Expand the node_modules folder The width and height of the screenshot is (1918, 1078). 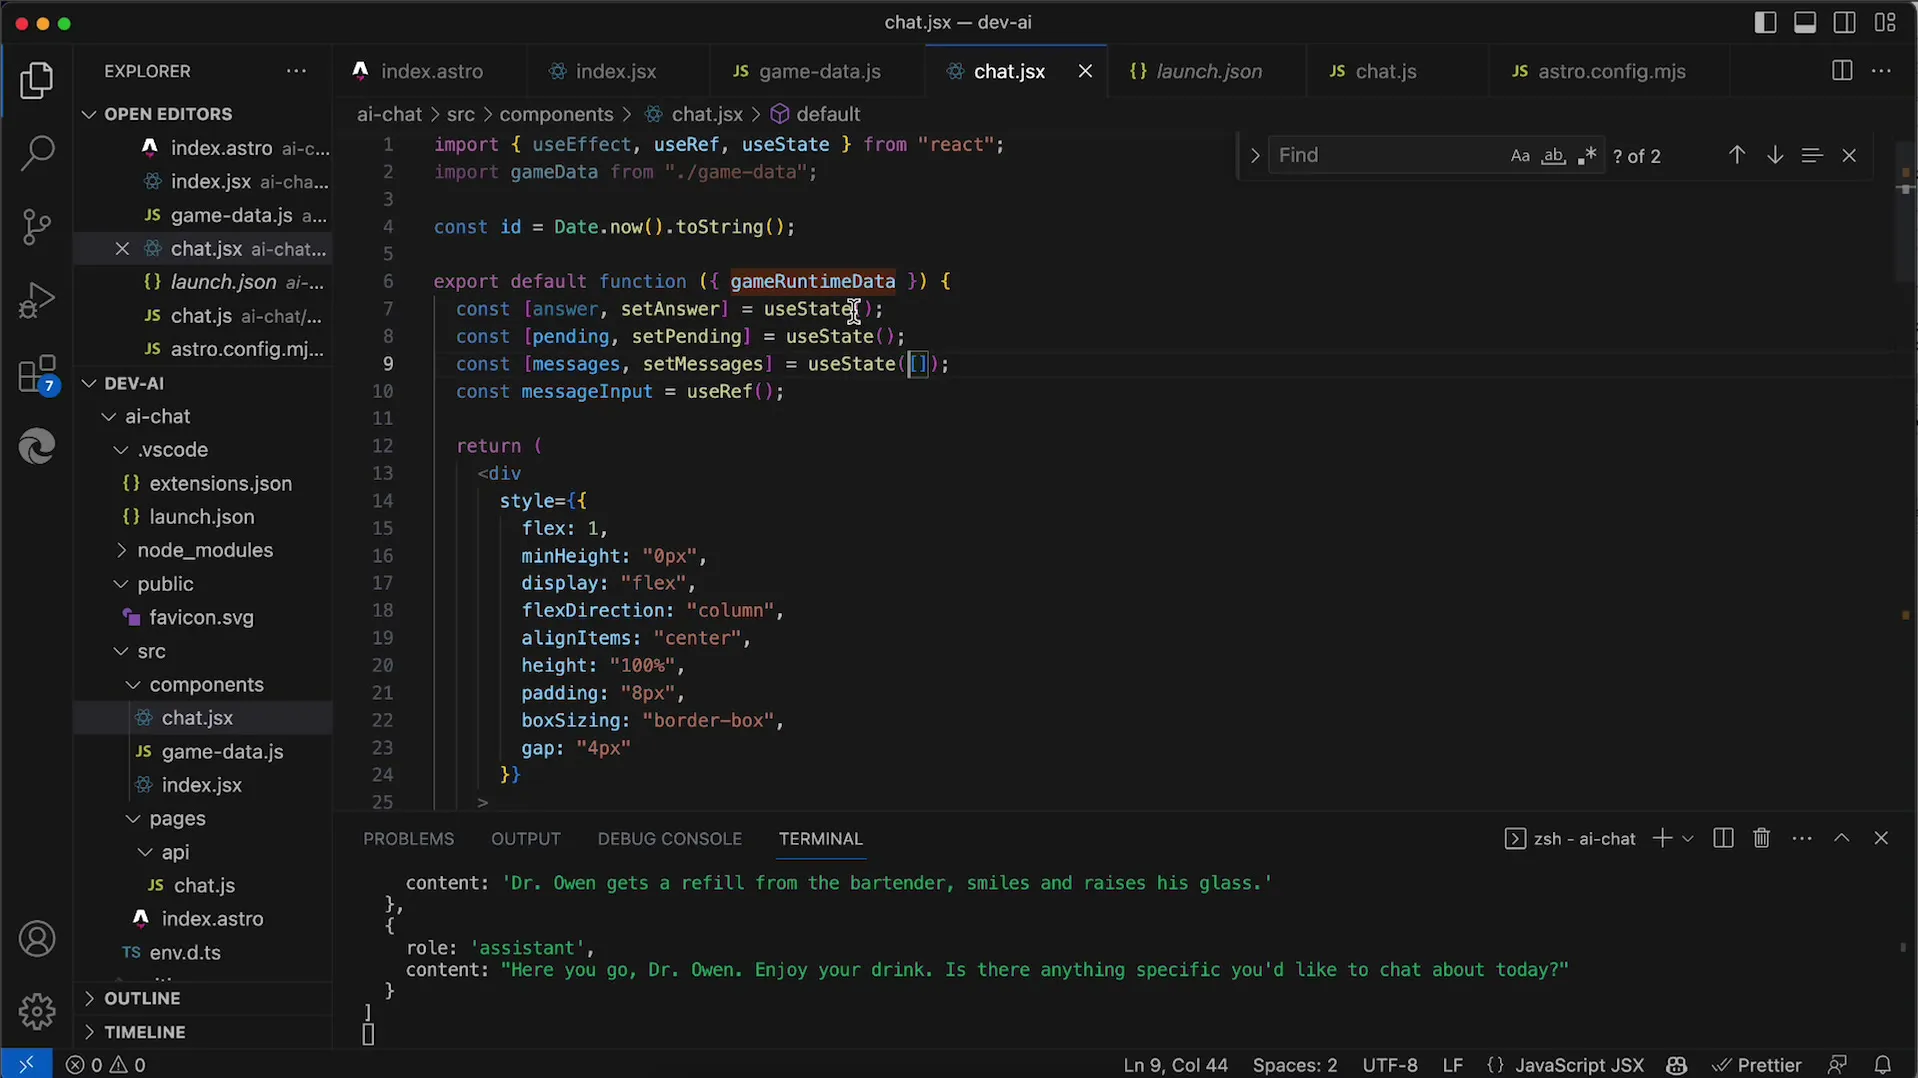tap(204, 550)
